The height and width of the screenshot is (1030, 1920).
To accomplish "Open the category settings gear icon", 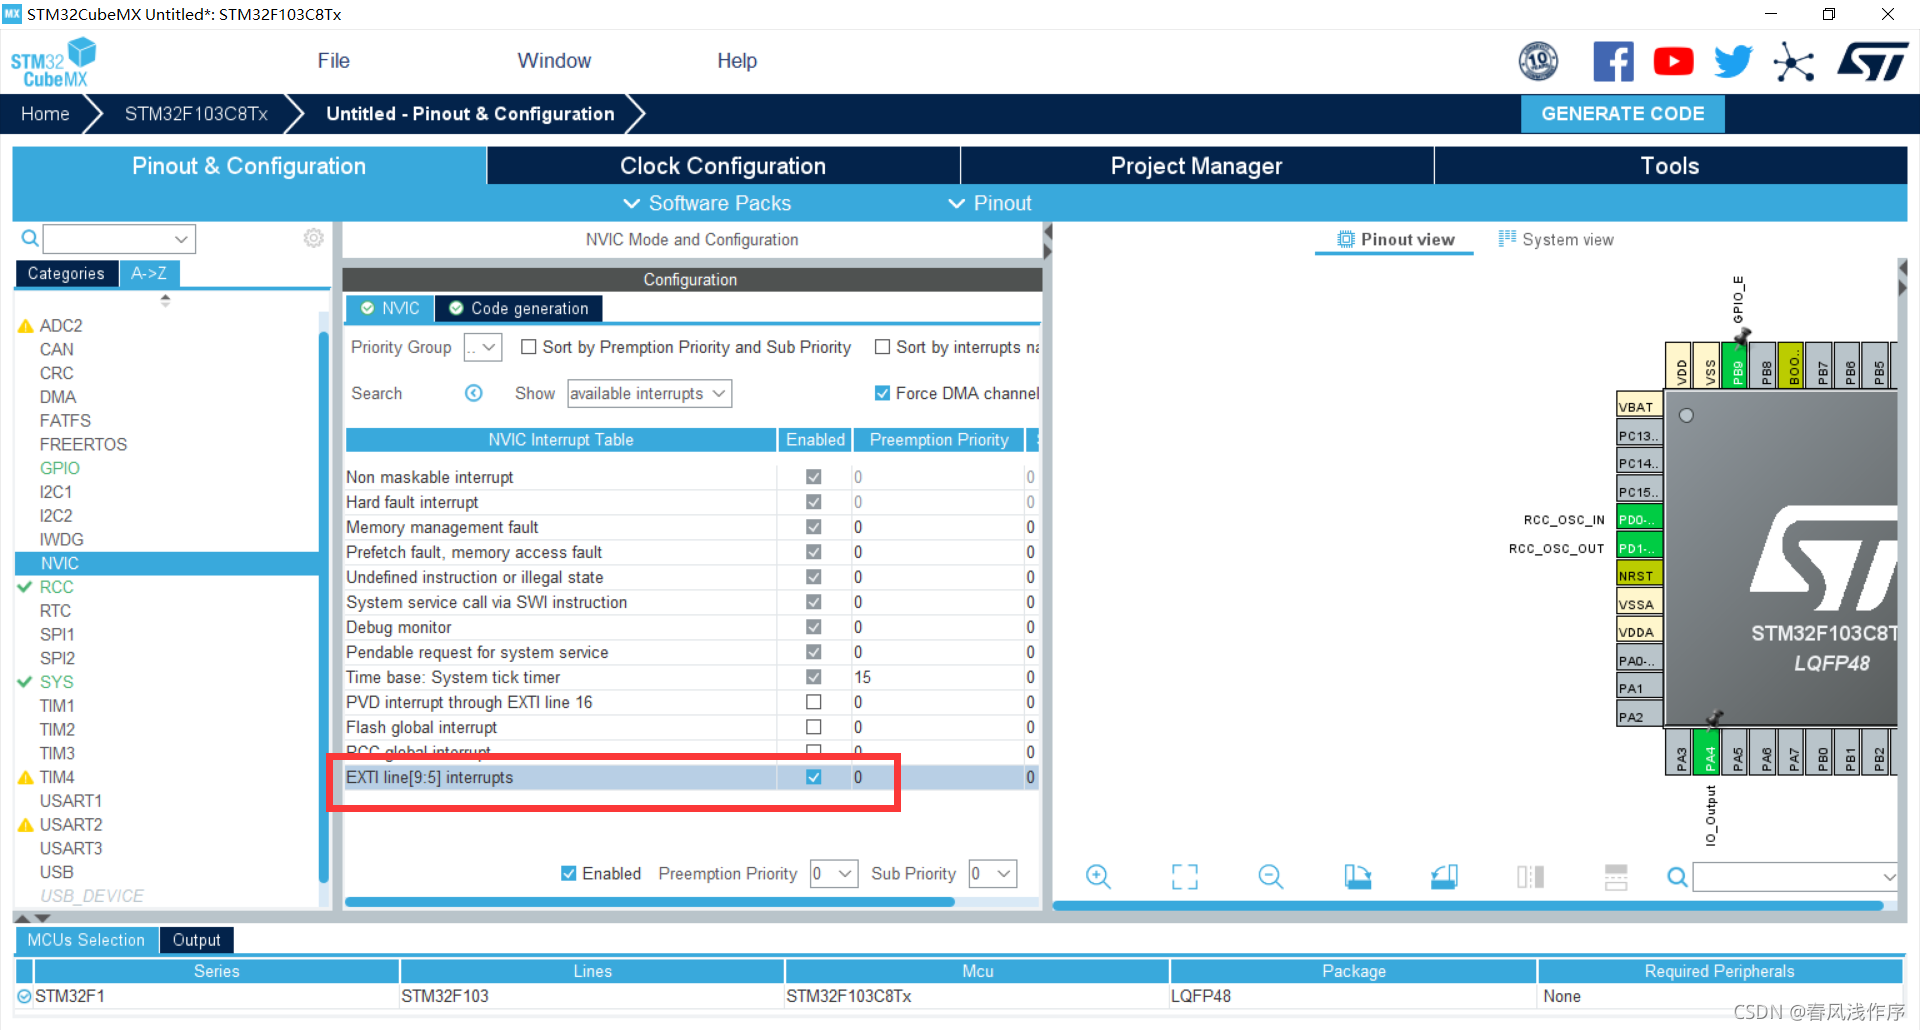I will [x=314, y=238].
